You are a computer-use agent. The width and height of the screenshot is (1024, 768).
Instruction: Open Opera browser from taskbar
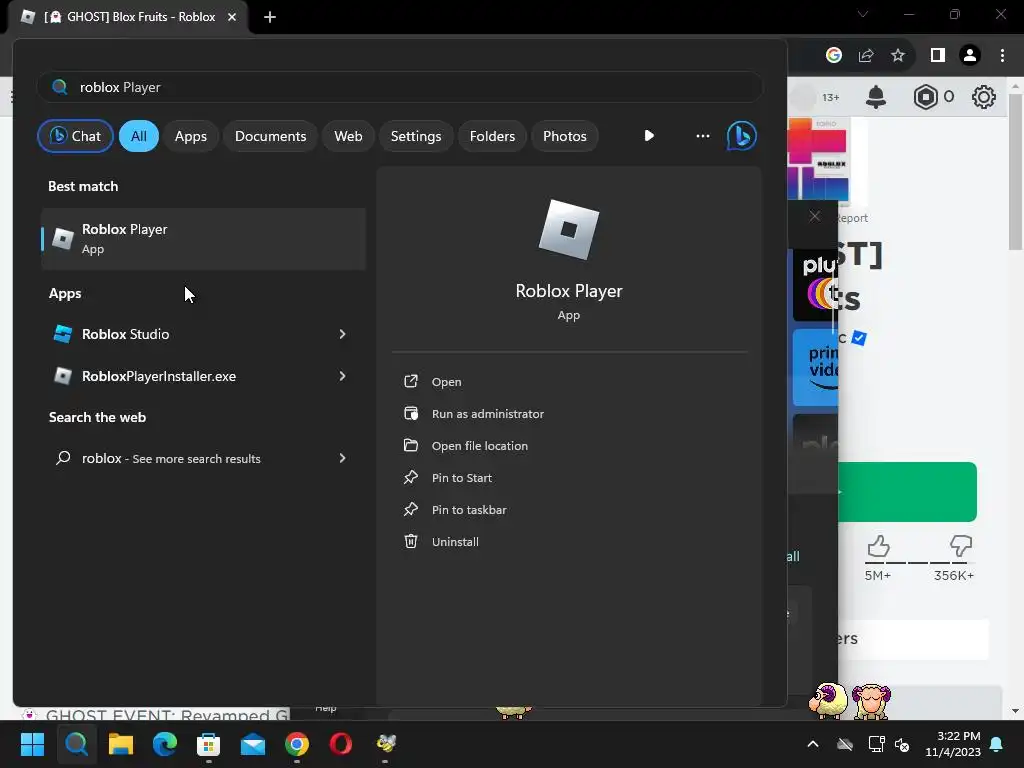pyautogui.click(x=341, y=744)
